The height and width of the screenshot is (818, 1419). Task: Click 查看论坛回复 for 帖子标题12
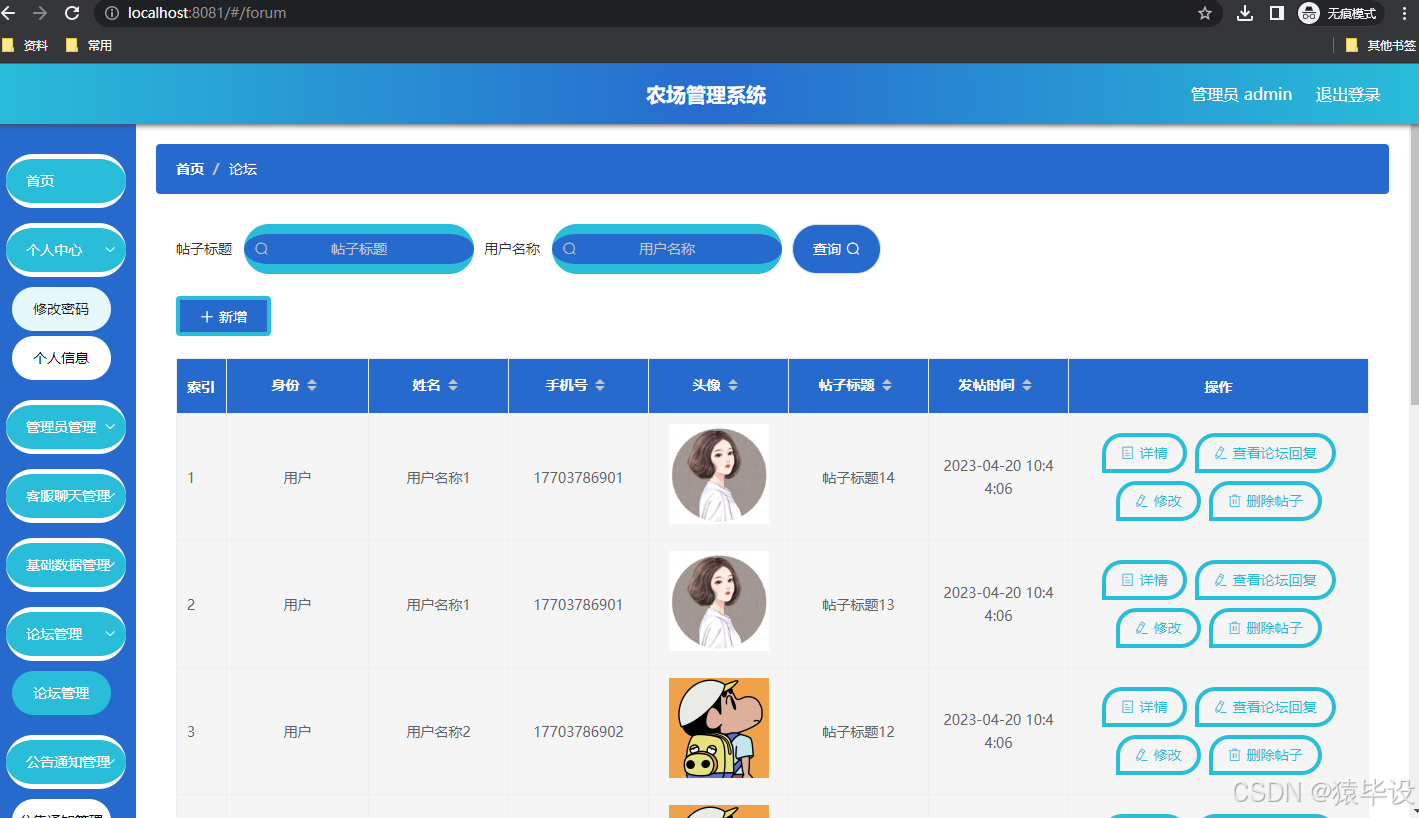[x=1265, y=707]
